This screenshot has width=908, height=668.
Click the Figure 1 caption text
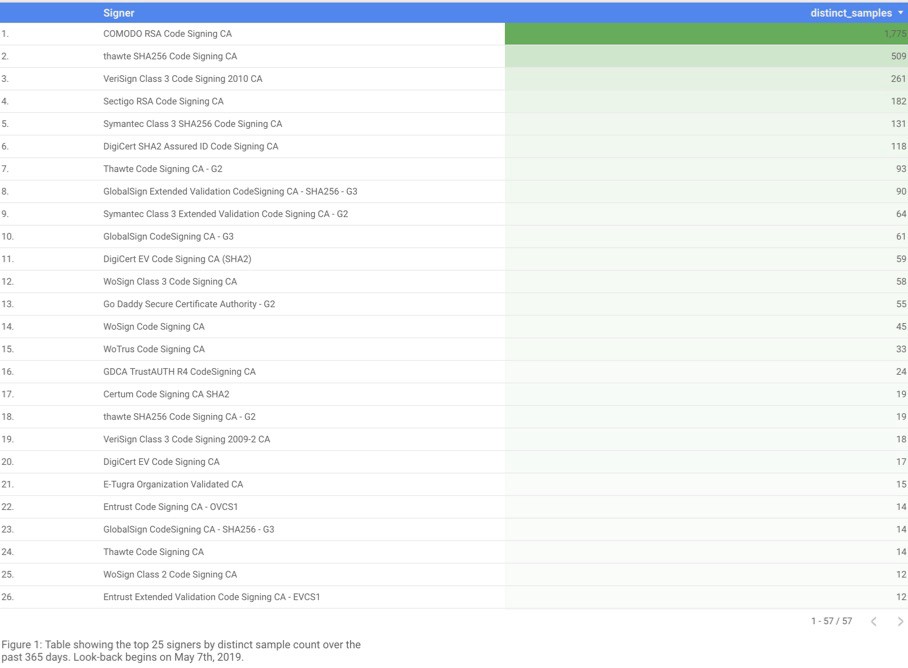[x=180, y=651]
